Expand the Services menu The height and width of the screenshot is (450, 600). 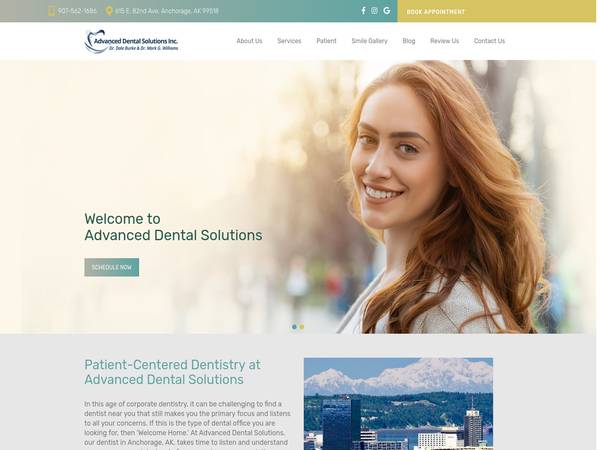(x=289, y=41)
